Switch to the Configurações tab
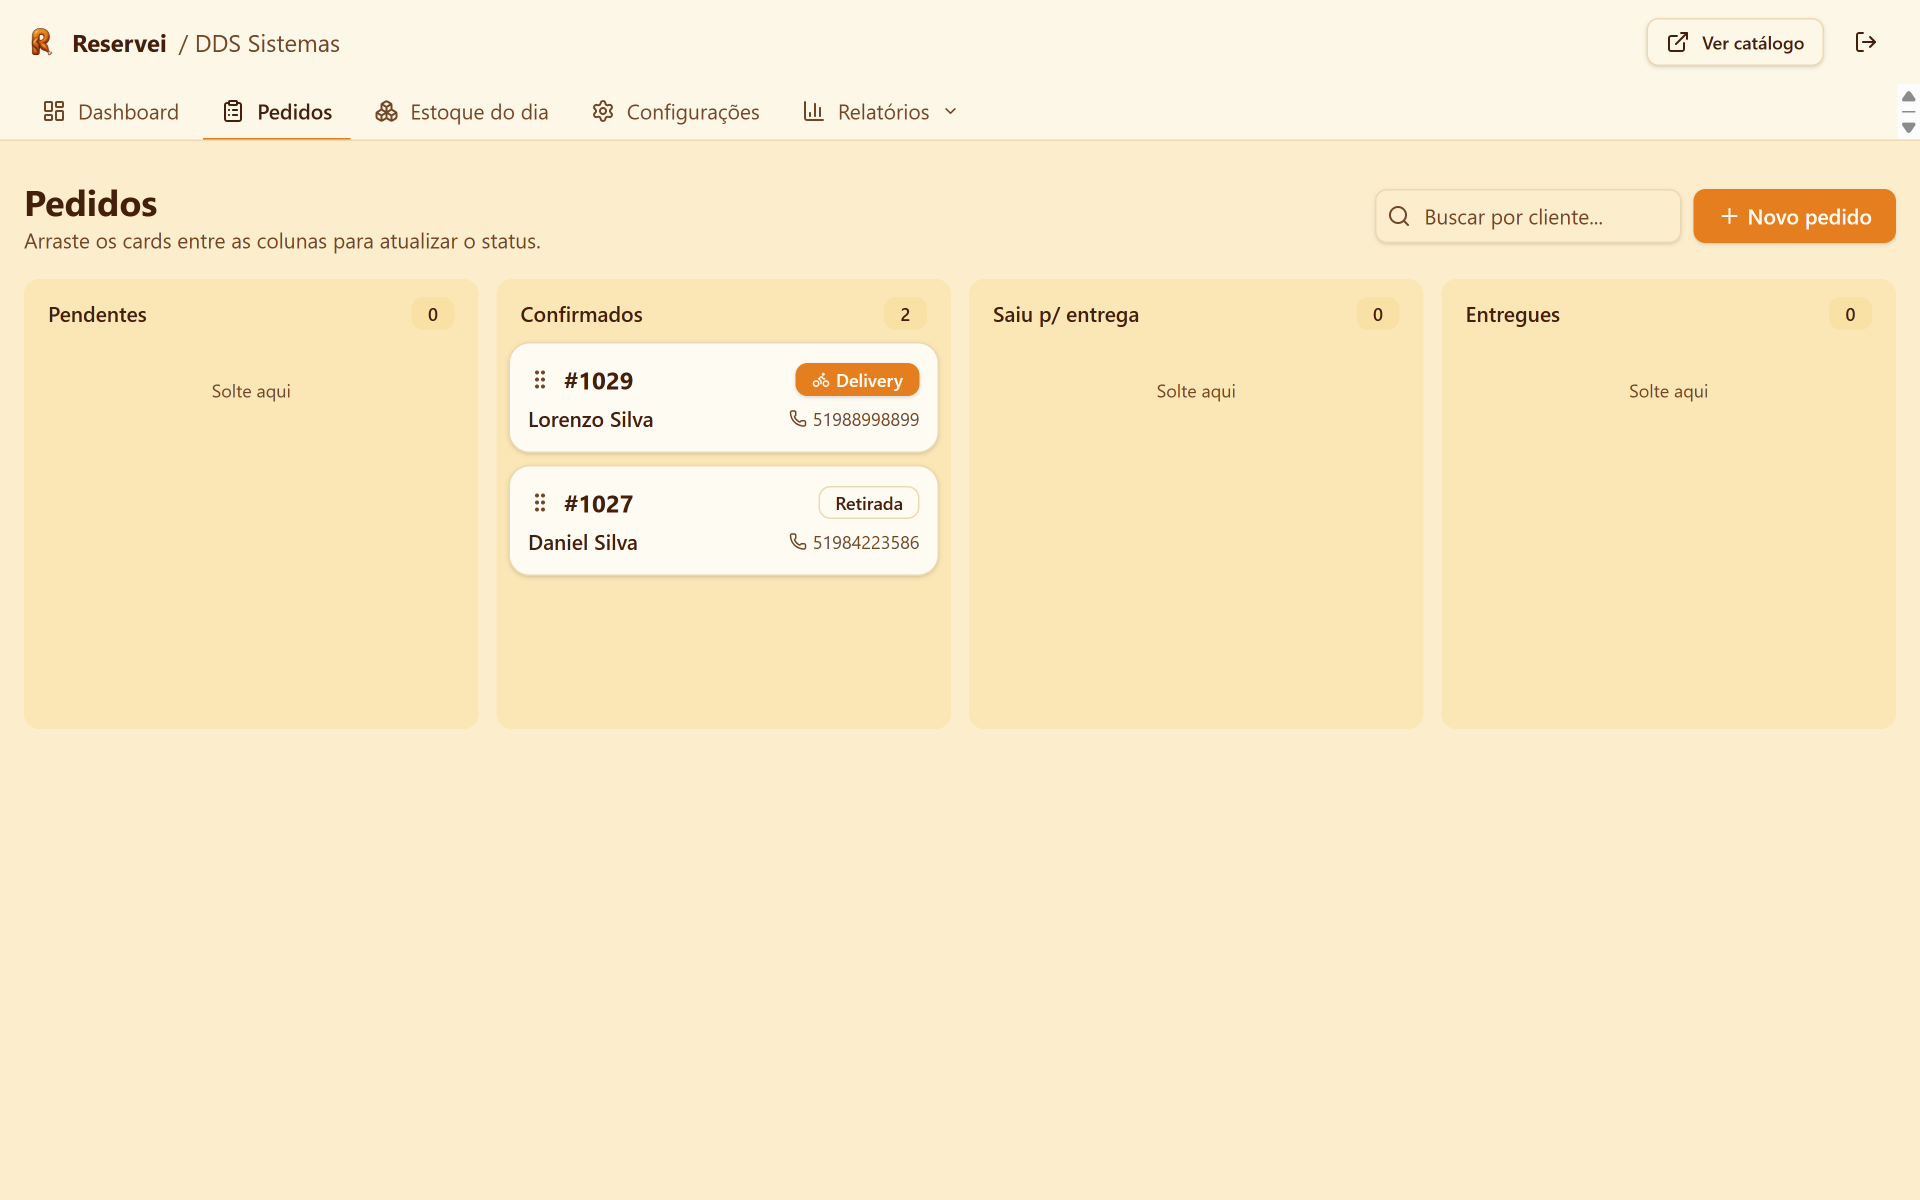The height and width of the screenshot is (1200, 1920). (675, 112)
